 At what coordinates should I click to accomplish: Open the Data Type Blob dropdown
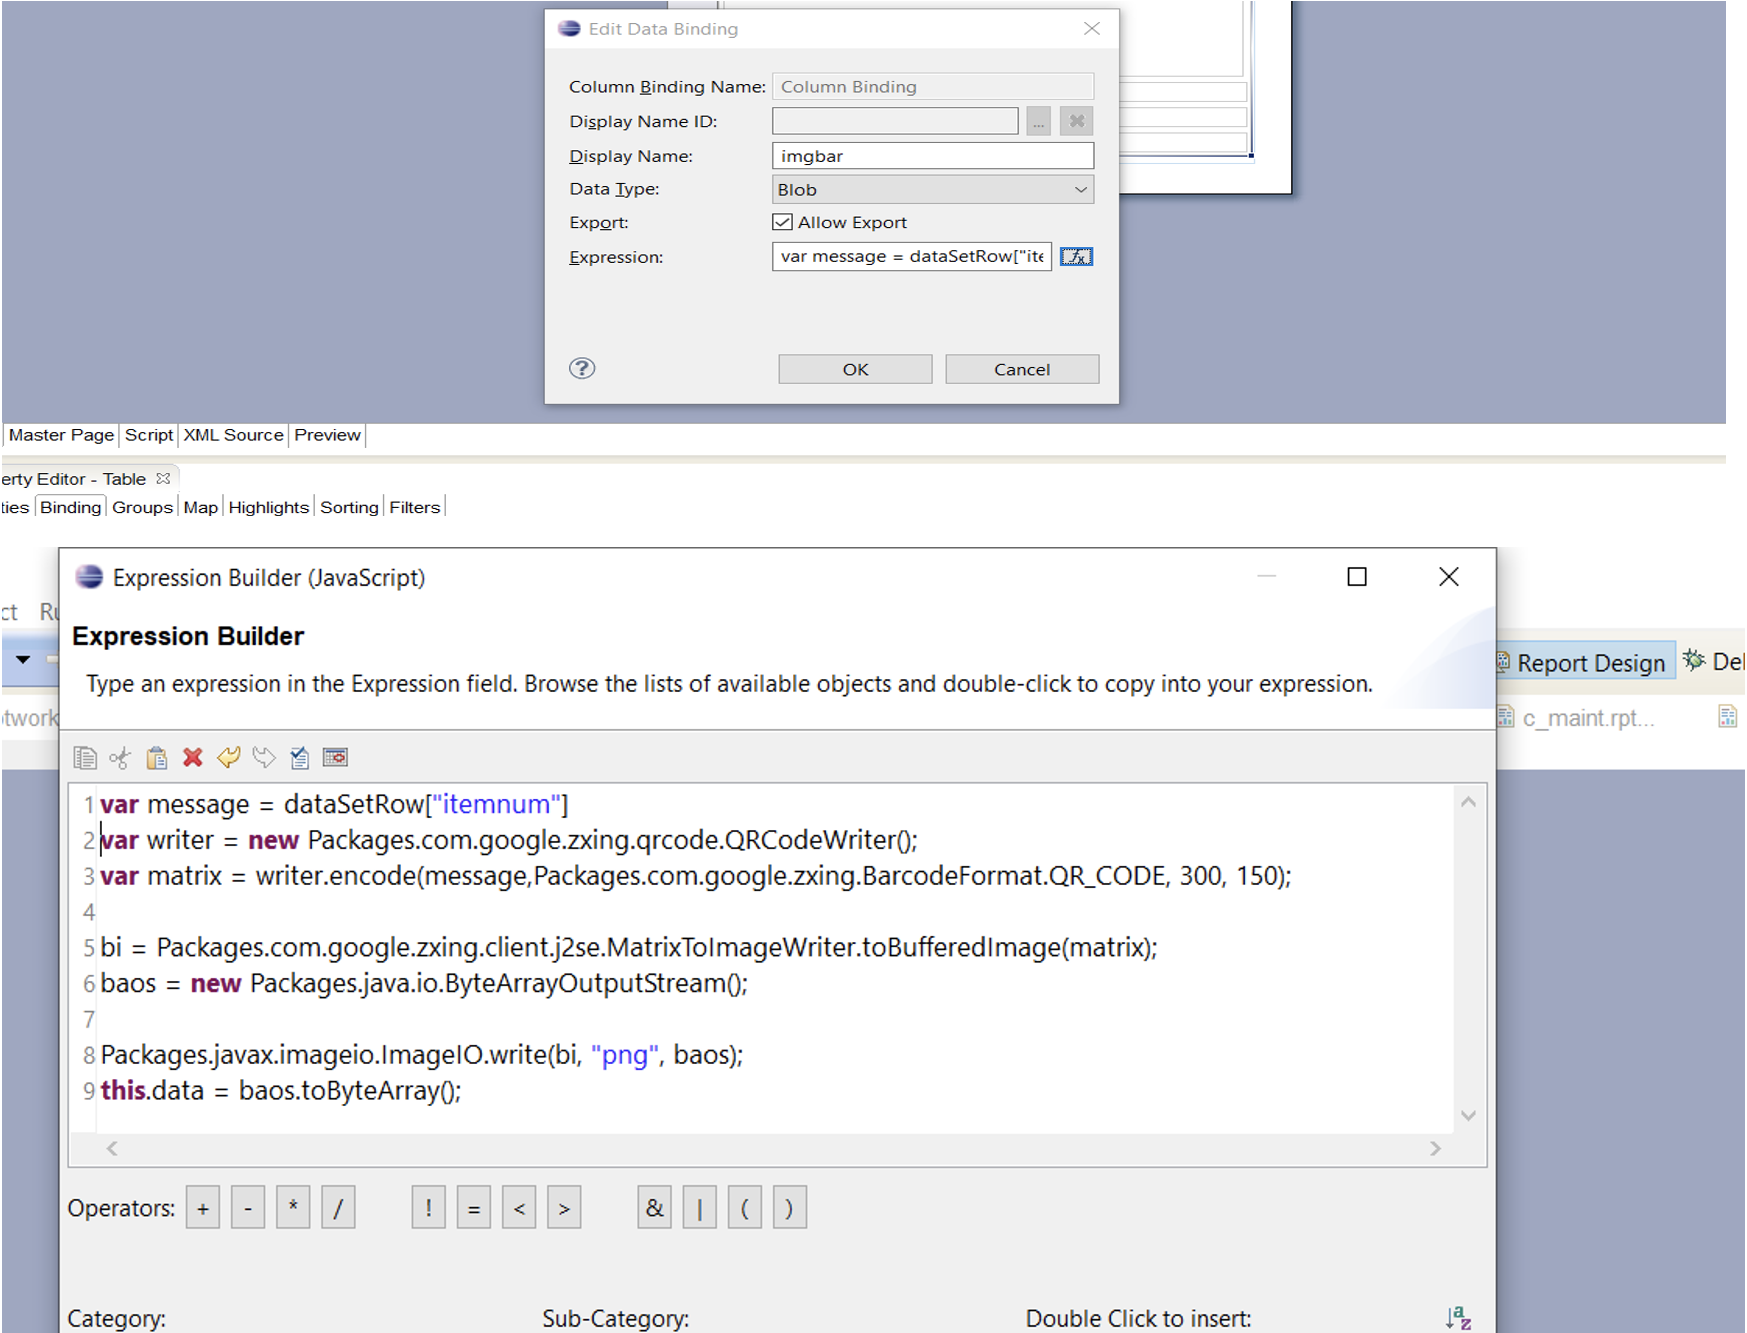tap(933, 189)
